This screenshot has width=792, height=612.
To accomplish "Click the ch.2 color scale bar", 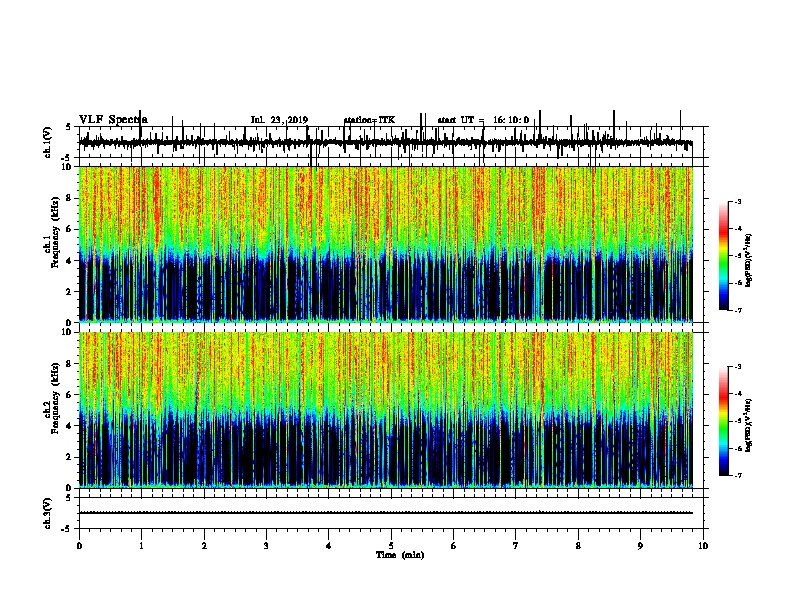I will (724, 421).
